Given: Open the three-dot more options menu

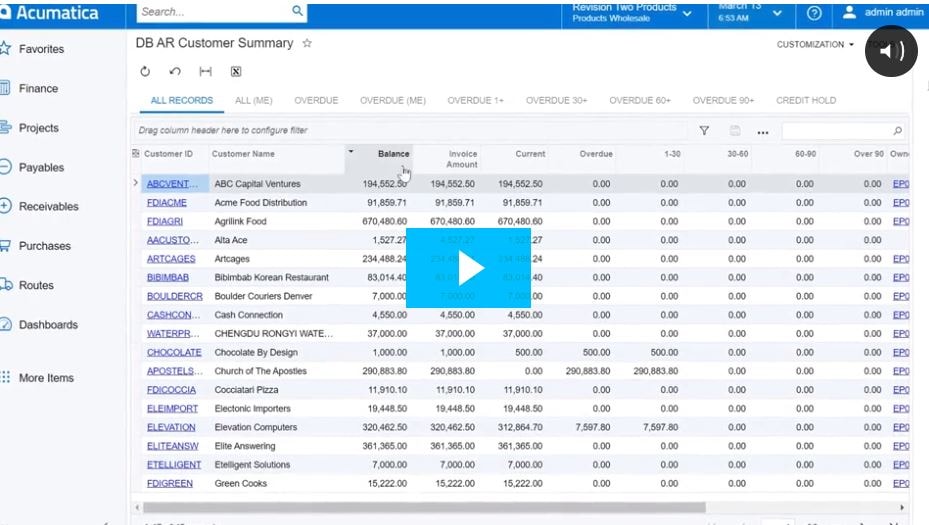Looking at the screenshot, I should pyautogui.click(x=763, y=132).
